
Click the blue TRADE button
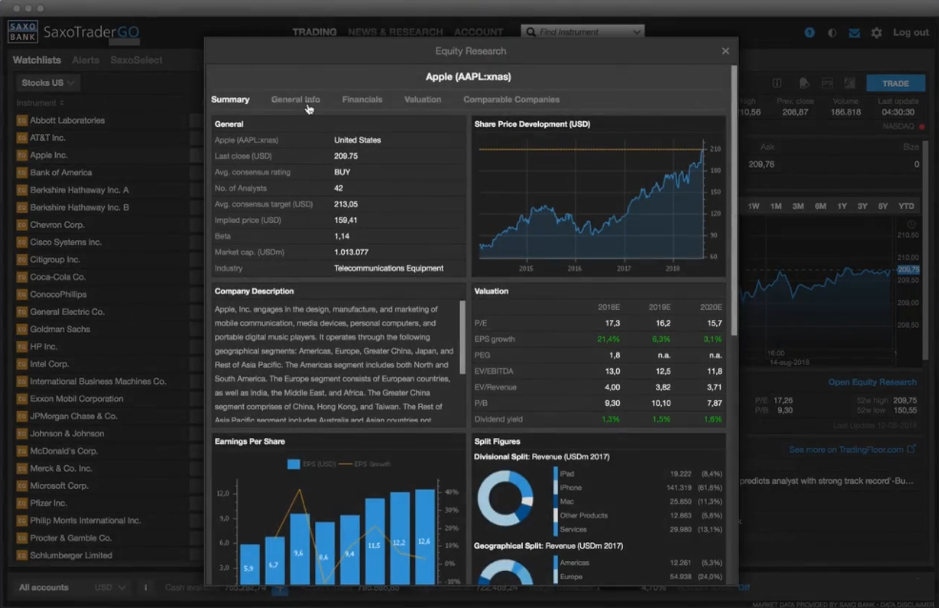pos(895,83)
